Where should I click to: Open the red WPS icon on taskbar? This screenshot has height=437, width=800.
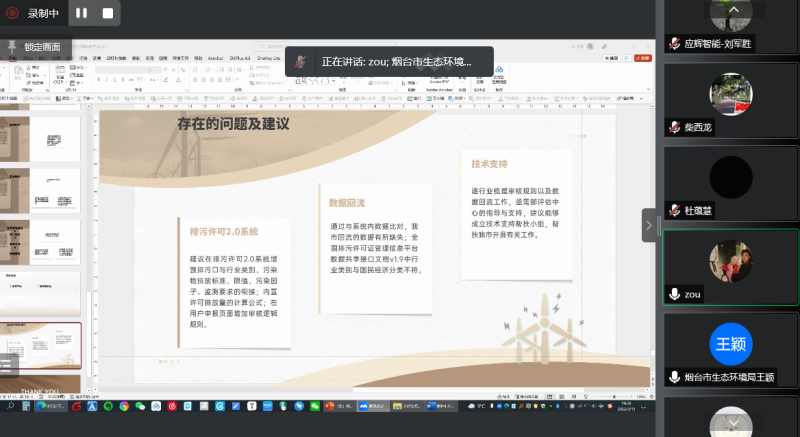(77, 406)
